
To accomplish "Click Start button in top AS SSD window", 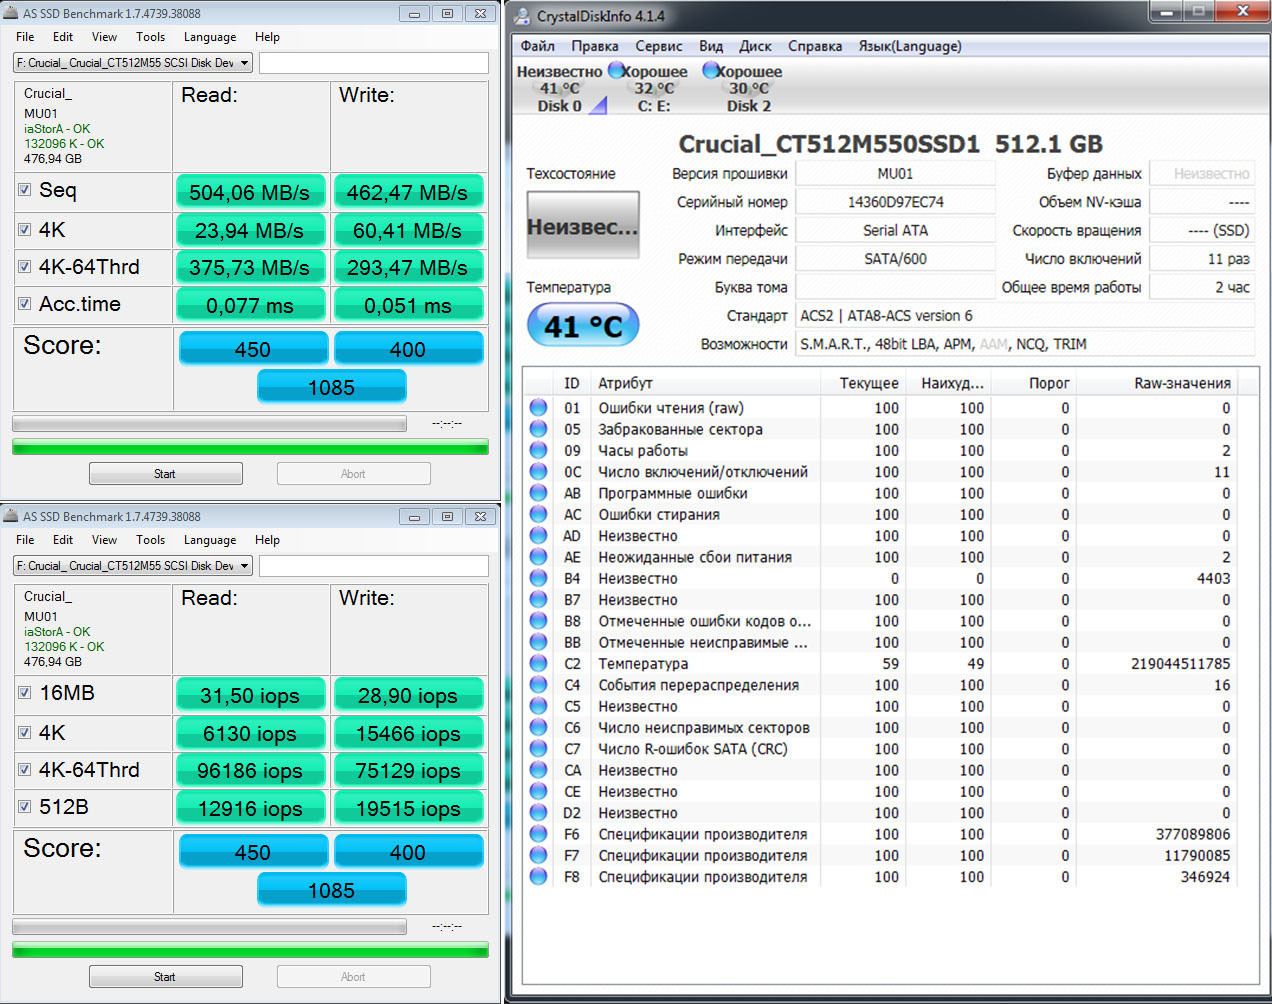I will (x=166, y=474).
